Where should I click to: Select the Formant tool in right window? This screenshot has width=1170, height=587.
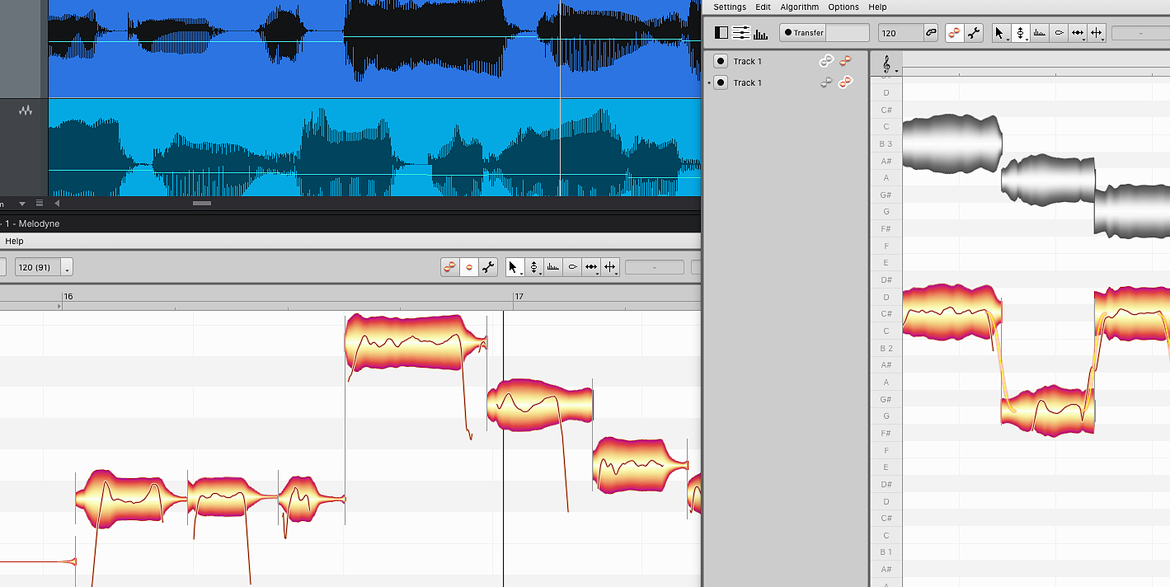click(x=1039, y=33)
